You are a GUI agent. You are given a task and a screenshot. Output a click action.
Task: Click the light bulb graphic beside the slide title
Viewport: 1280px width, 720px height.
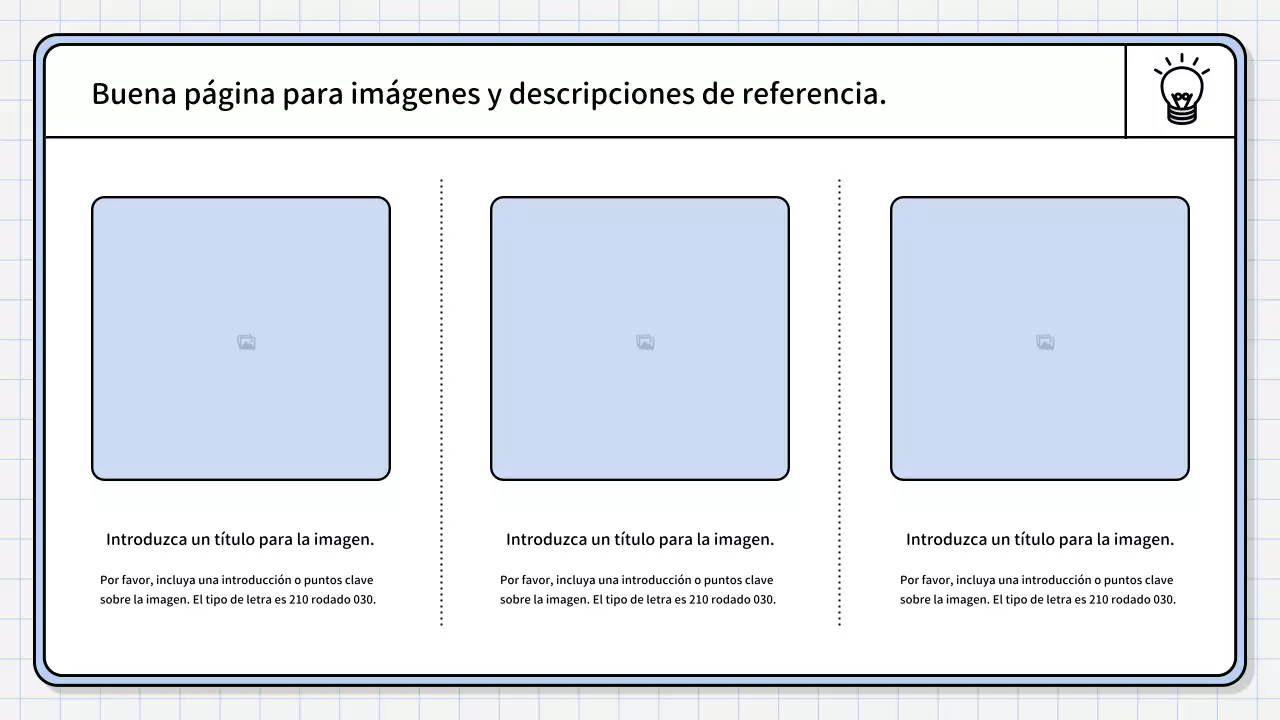(1181, 89)
